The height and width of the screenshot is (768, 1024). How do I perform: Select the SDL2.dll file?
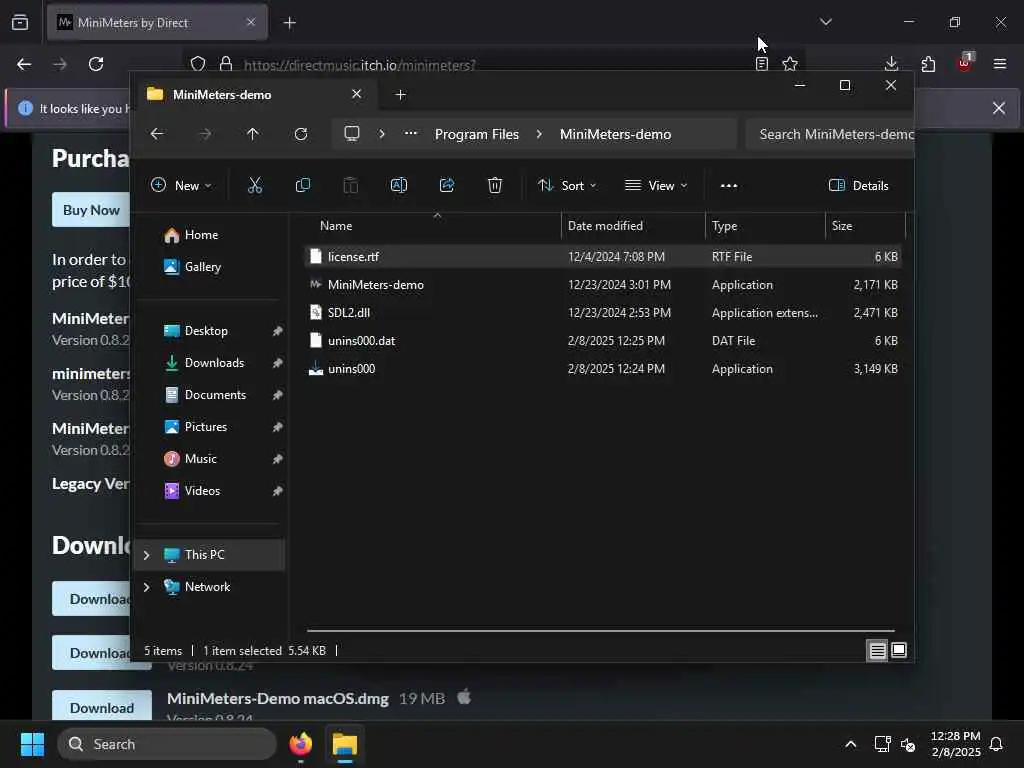(603, 313)
